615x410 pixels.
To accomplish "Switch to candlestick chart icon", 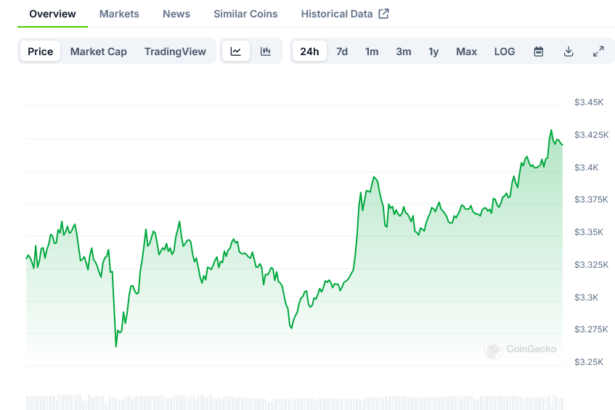I will click(265, 51).
